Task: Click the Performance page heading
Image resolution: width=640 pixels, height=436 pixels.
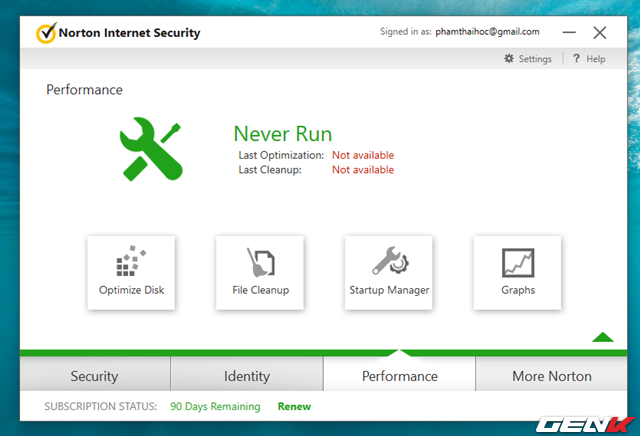Action: point(84,90)
